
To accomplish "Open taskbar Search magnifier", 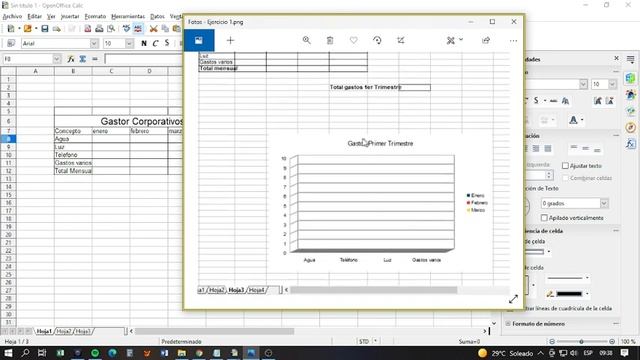I will coord(25,353).
